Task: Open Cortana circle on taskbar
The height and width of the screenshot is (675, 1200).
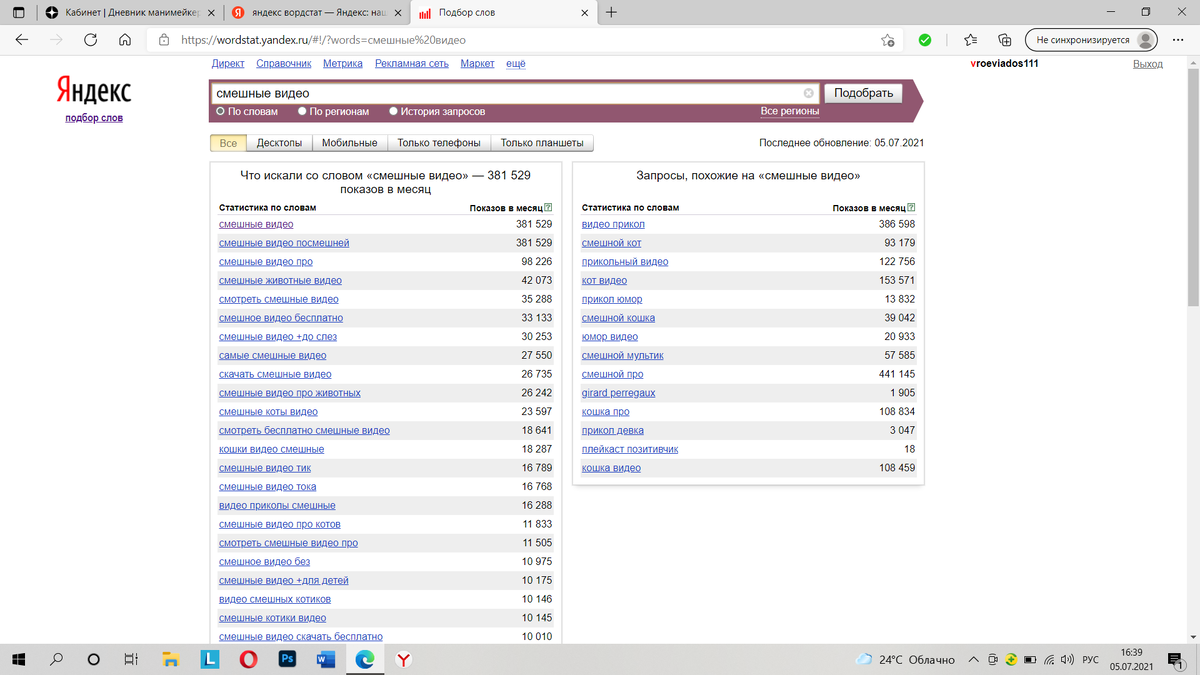Action: [93, 660]
